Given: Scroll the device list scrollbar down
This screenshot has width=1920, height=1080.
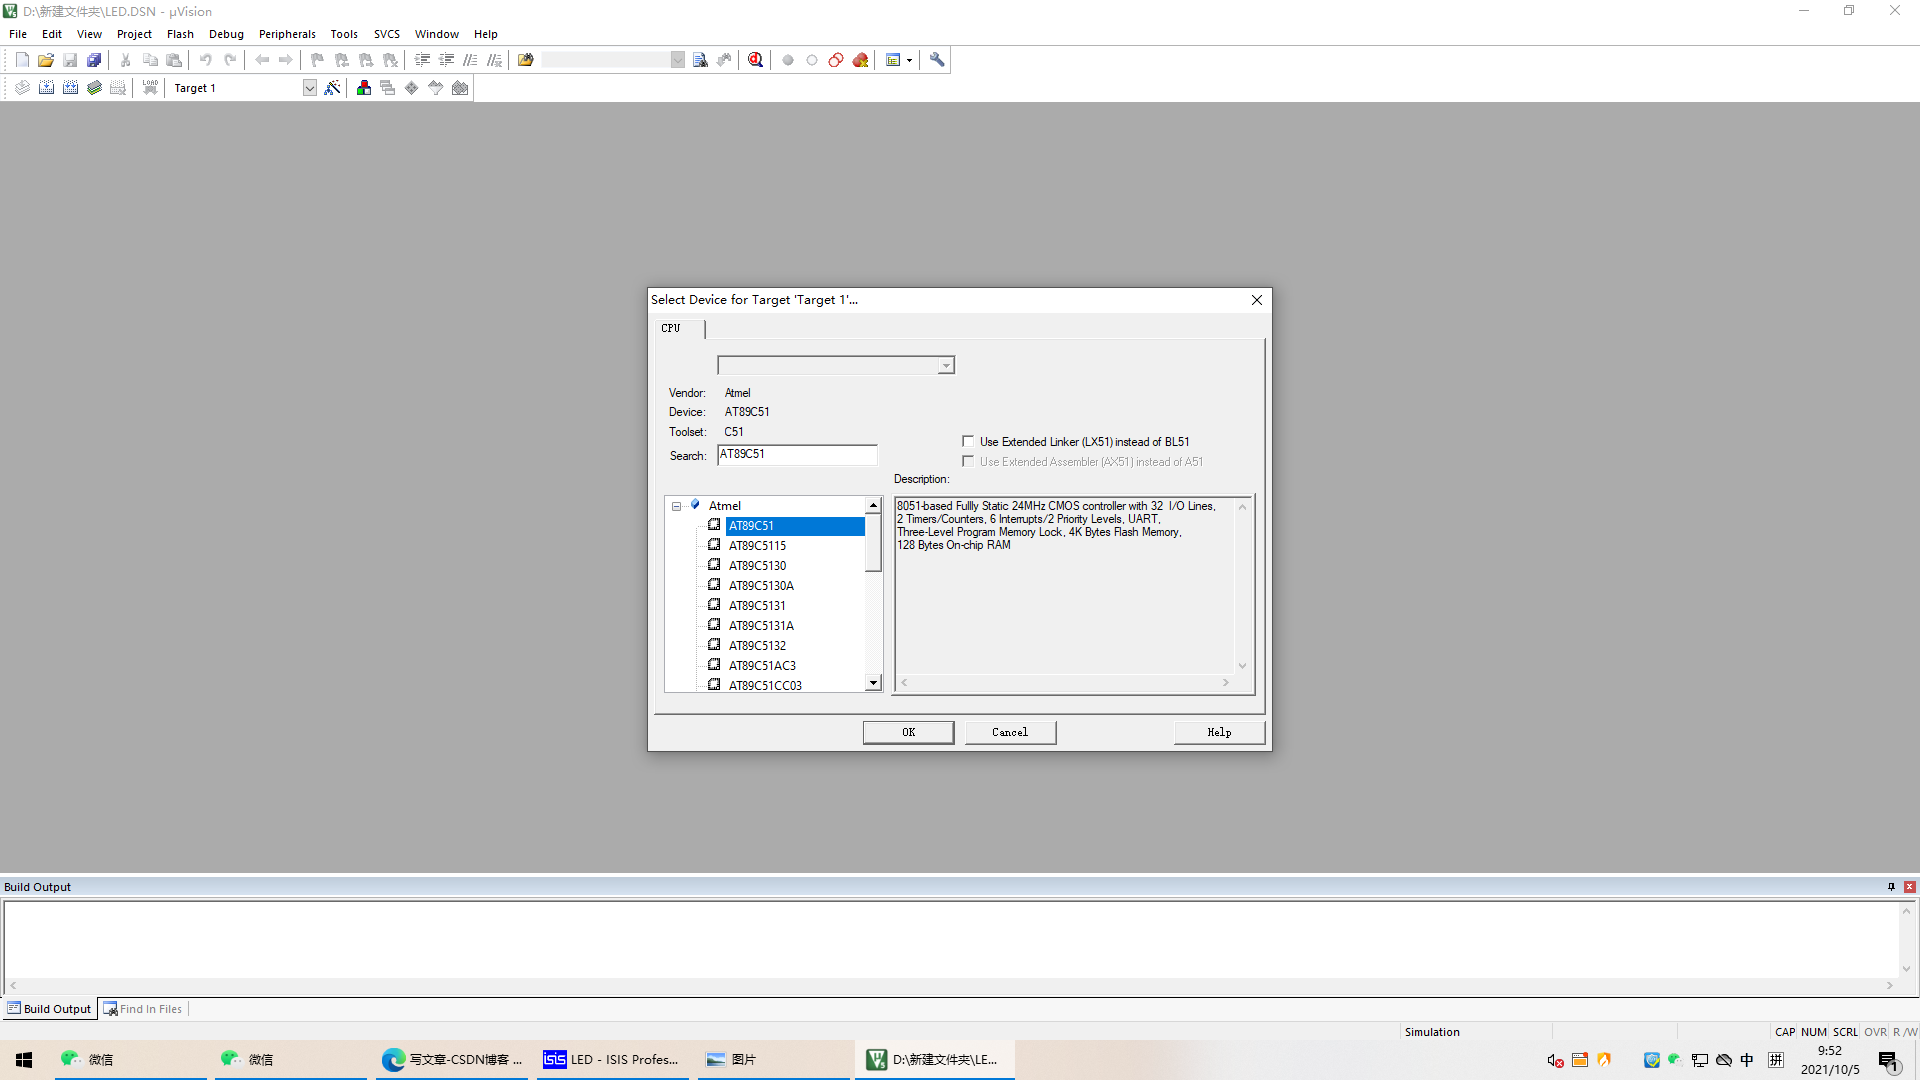Looking at the screenshot, I should pos(873,682).
